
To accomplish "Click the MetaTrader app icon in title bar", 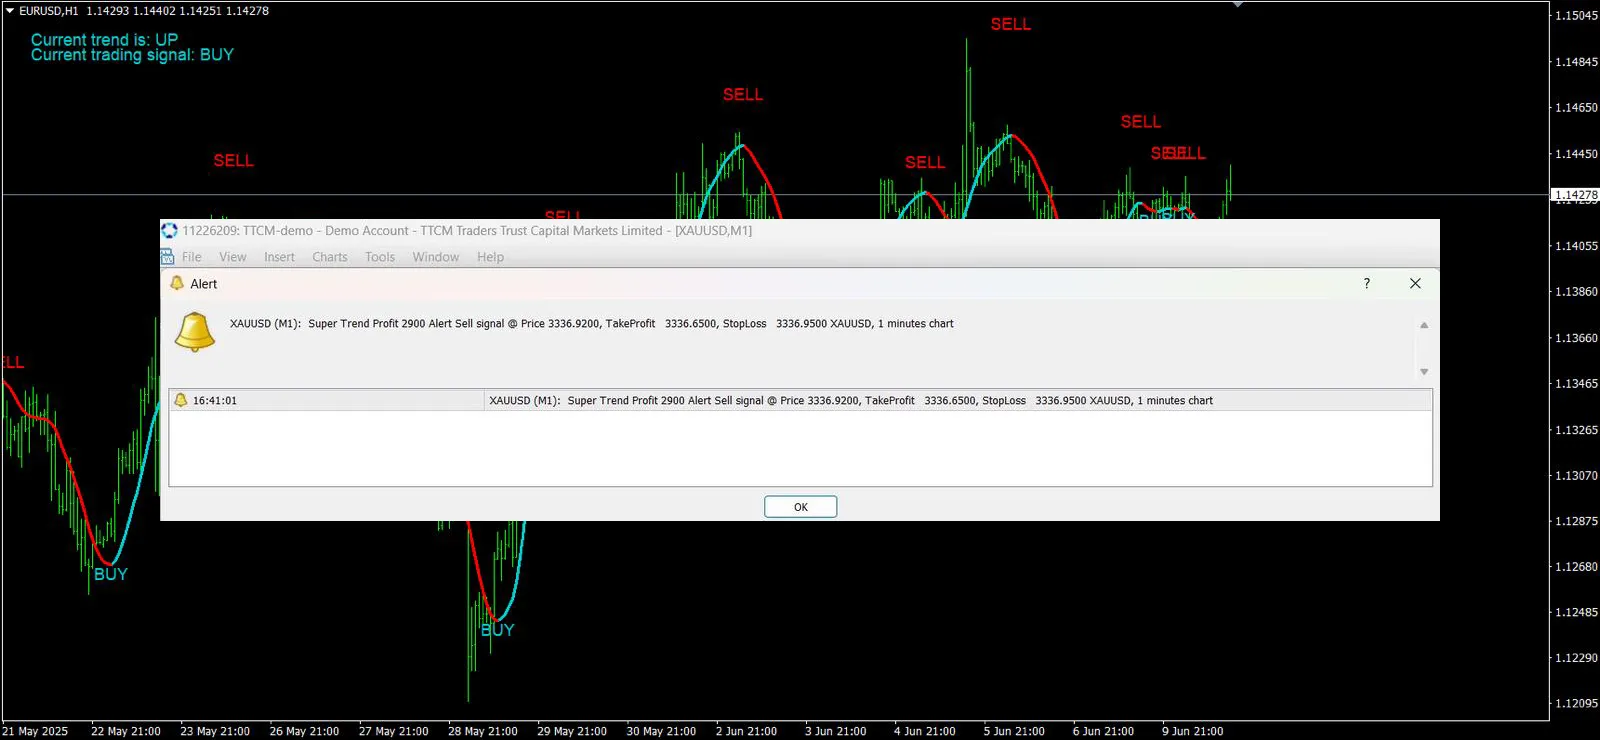I will click(169, 231).
